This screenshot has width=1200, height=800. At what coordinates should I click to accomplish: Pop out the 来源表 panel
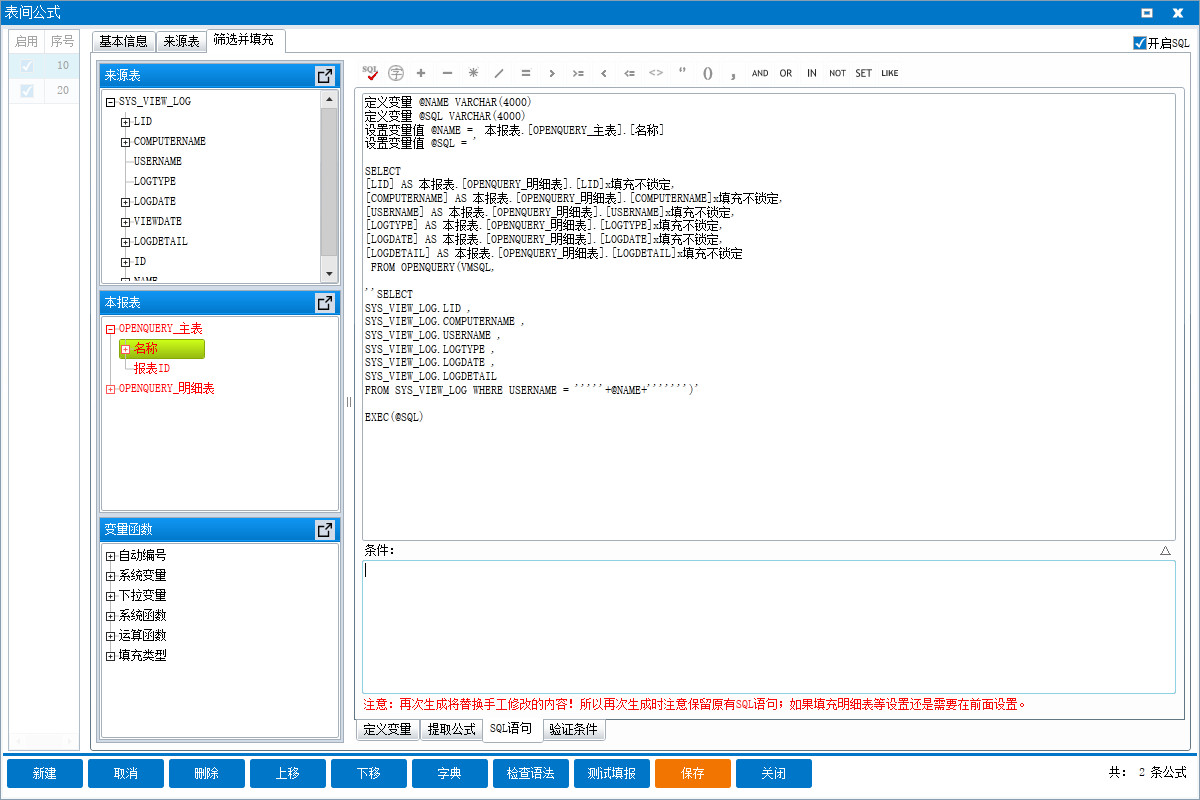tap(324, 76)
